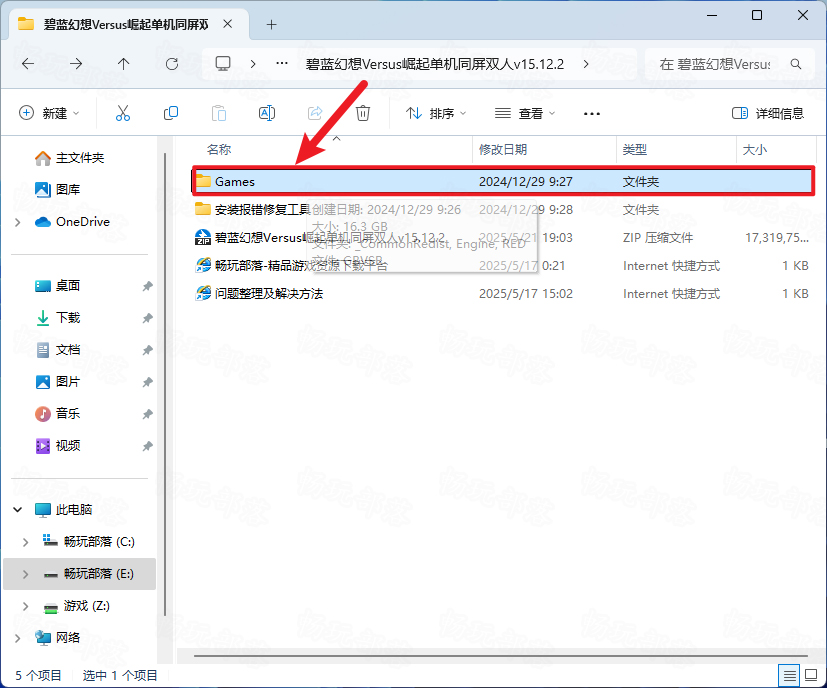
Task: Select the 畅玩部落-精品游戏资源下载平台 shortcut
Action: 503,265
